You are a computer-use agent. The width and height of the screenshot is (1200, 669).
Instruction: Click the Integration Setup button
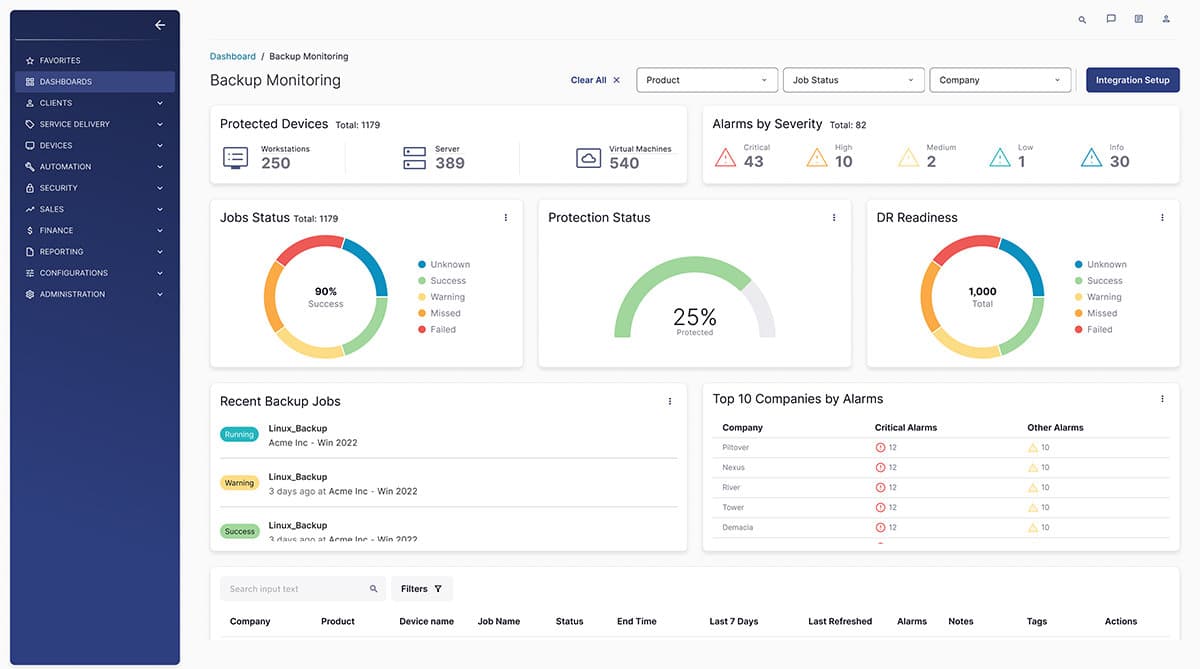coord(1133,80)
